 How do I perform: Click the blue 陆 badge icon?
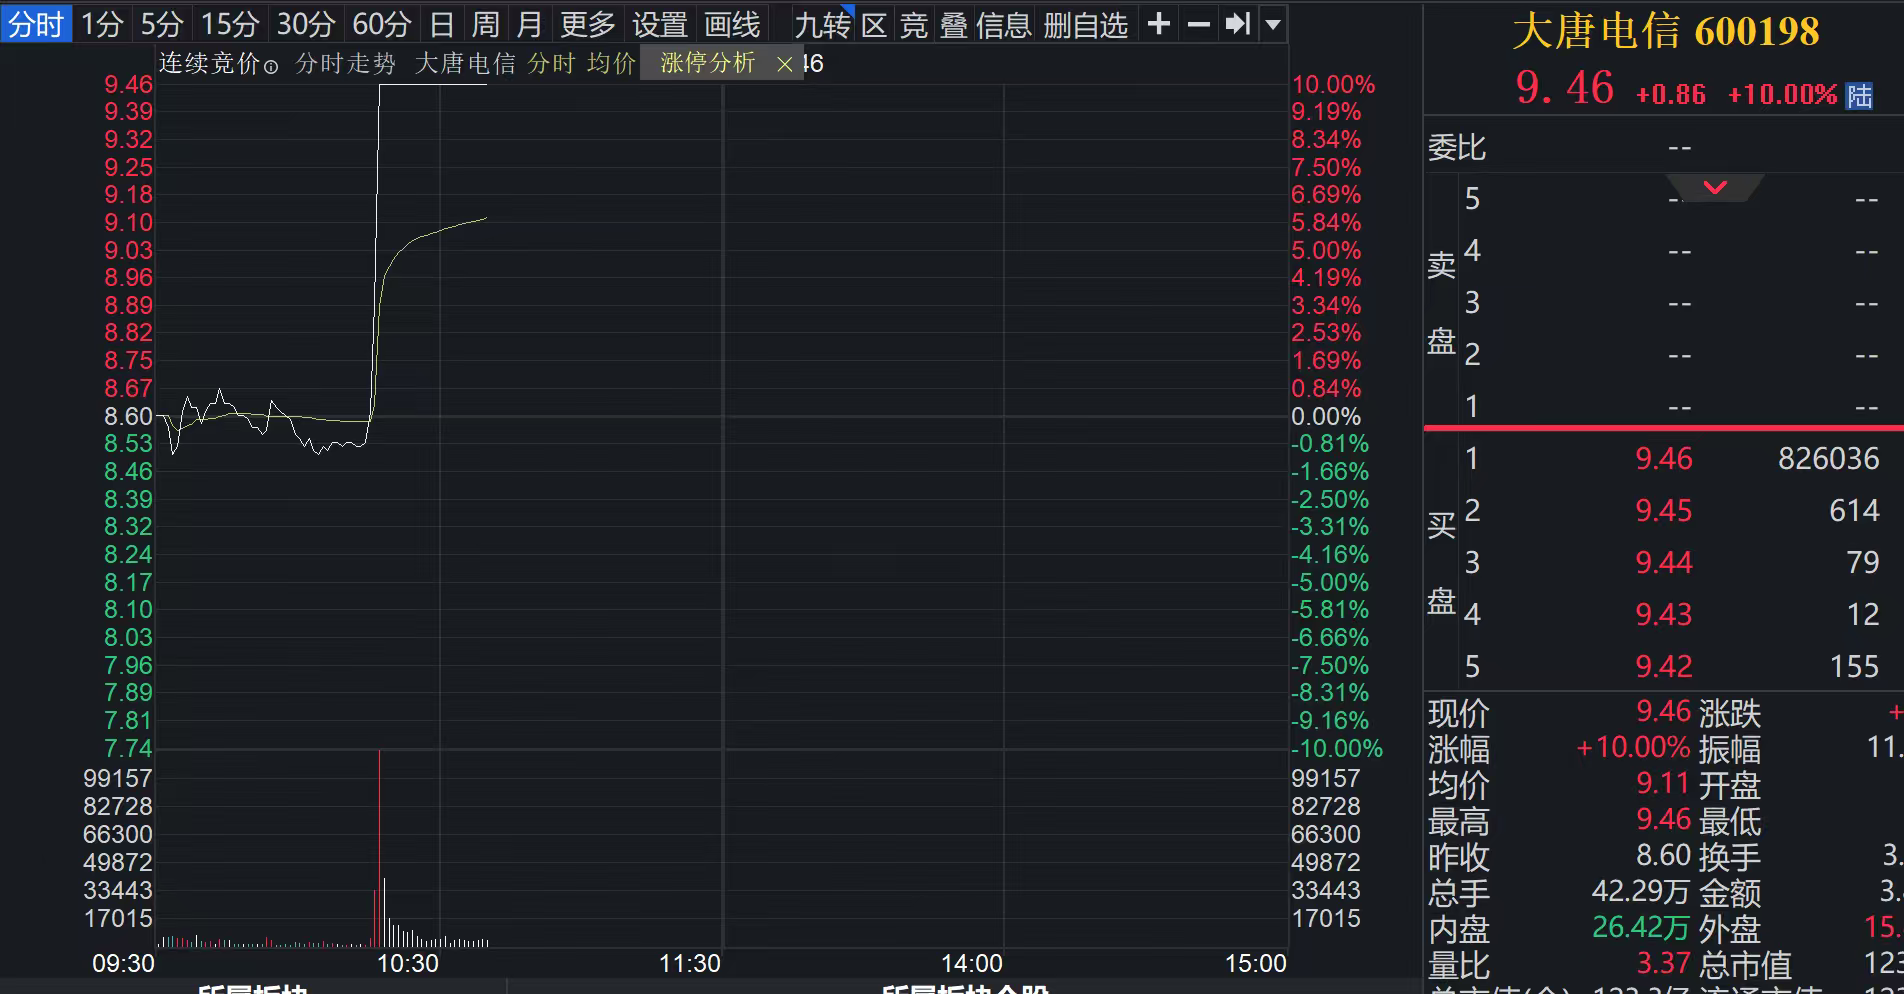[x=1859, y=96]
